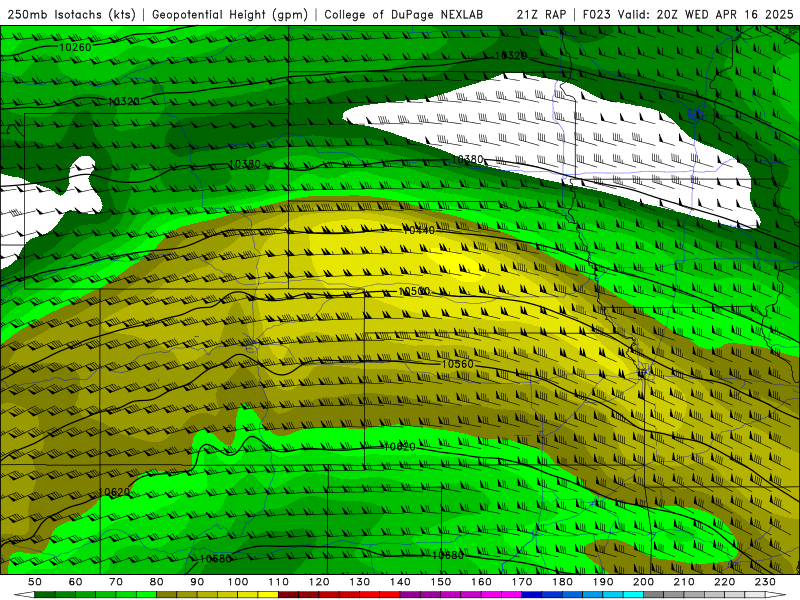This screenshot has height=600, width=800.
Task: Click the 50 knots color bar label
Action: pyautogui.click(x=35, y=582)
